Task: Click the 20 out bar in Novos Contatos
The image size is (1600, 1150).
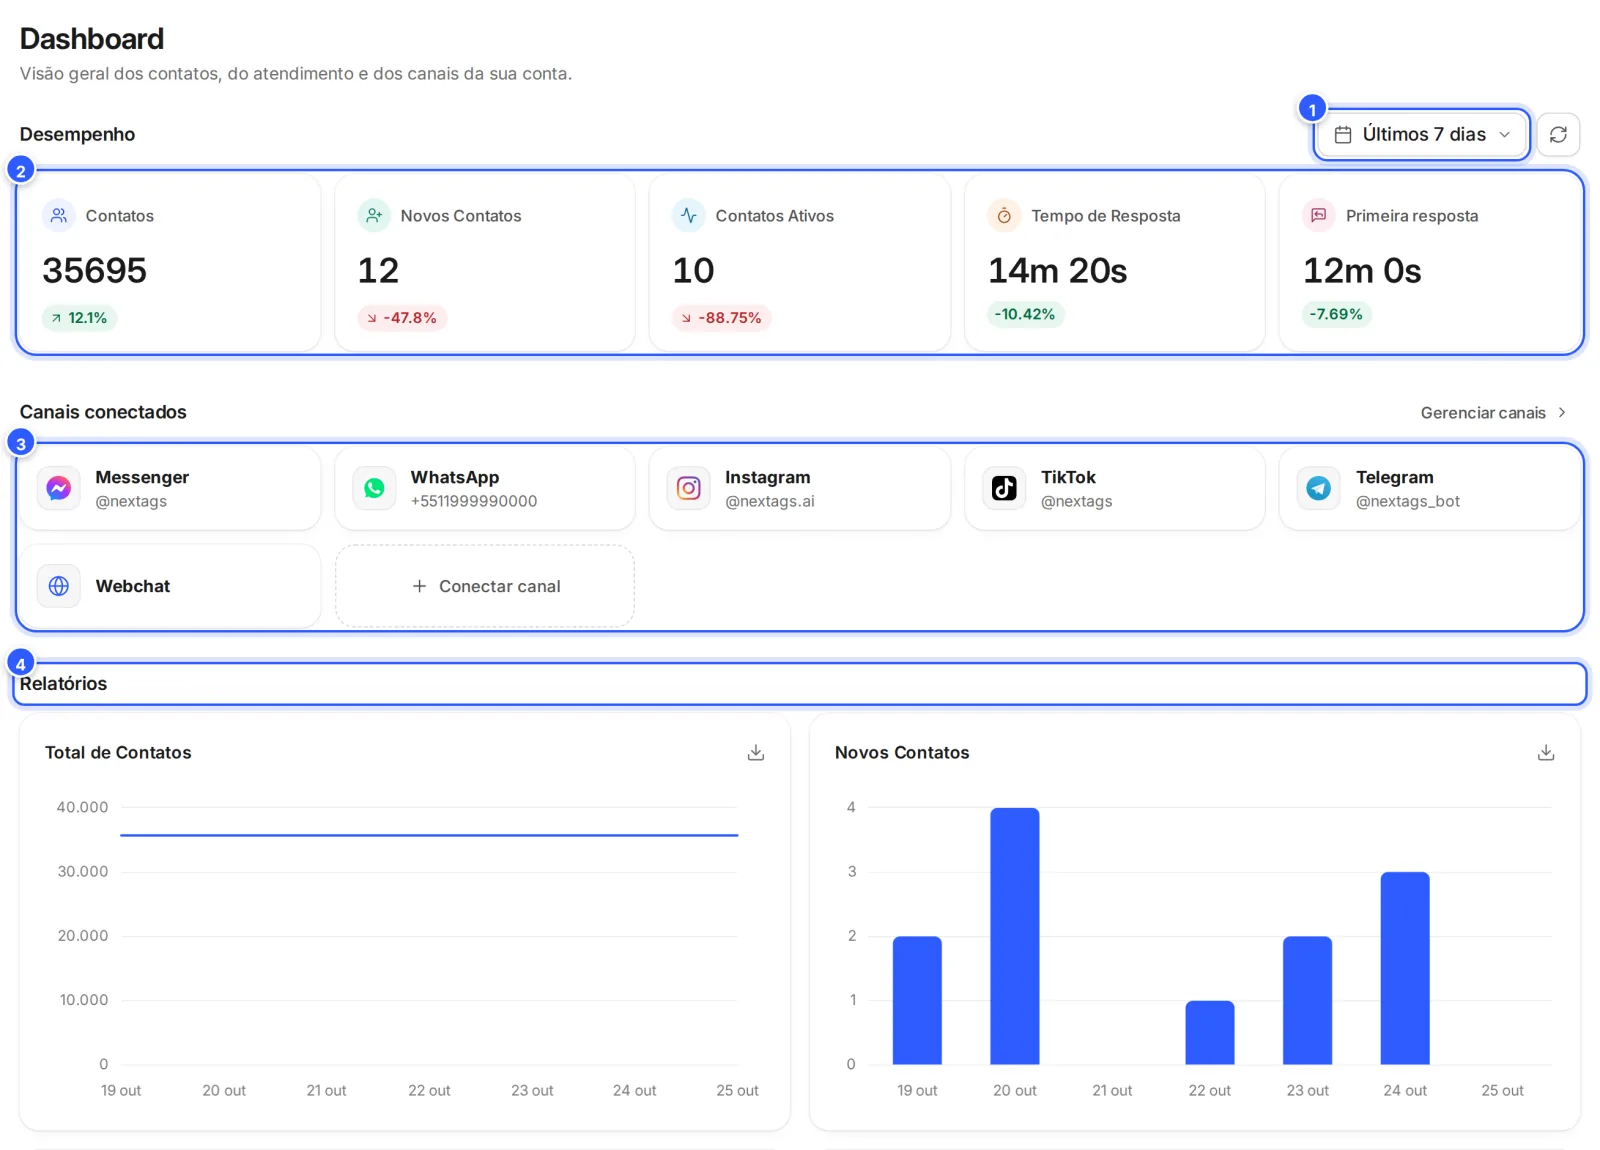Action: point(1015,936)
